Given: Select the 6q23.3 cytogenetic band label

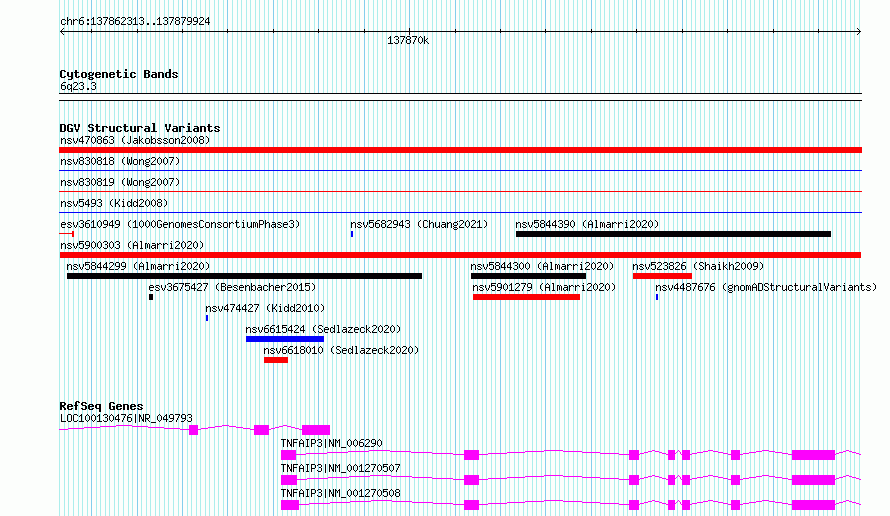Looking at the screenshot, I should 78,86.
